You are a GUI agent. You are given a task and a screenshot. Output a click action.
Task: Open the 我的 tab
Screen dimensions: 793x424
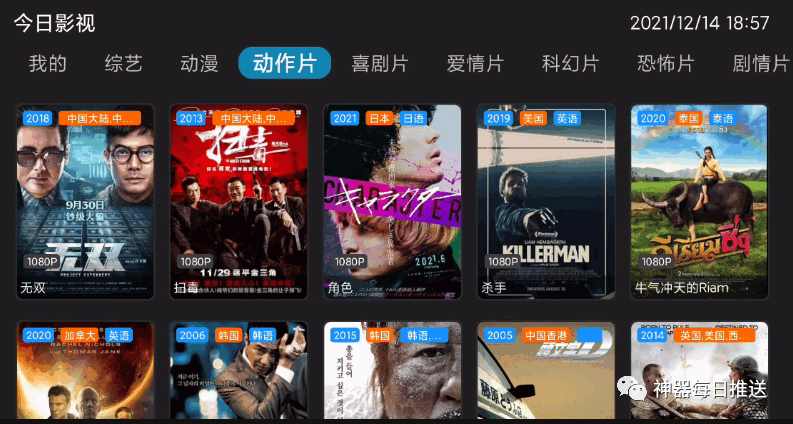click(48, 64)
